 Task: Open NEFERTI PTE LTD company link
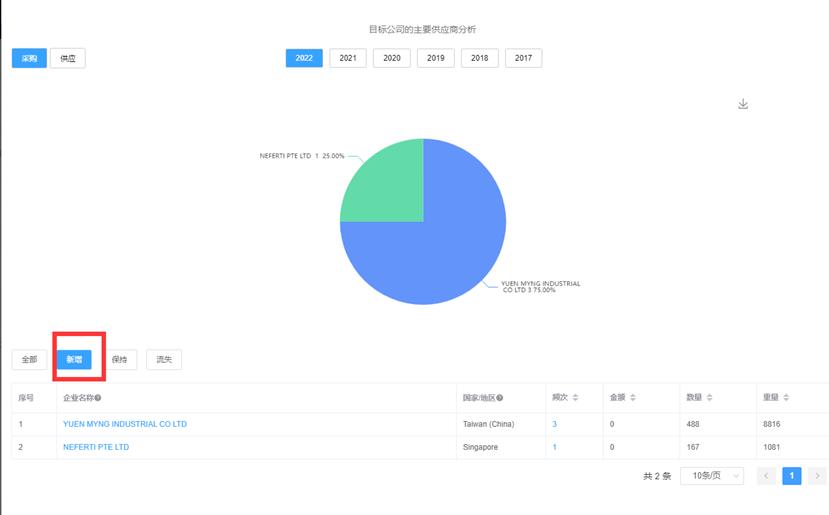pyautogui.click(x=96, y=447)
